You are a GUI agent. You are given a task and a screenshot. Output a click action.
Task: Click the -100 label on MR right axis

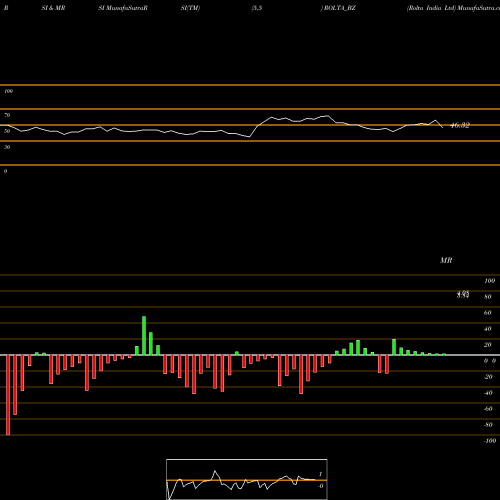tap(490, 441)
